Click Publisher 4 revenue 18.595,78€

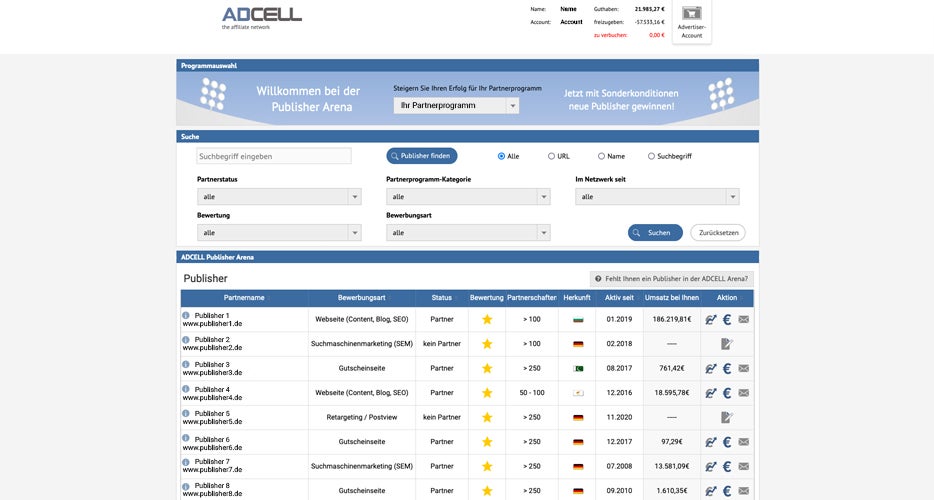click(672, 393)
